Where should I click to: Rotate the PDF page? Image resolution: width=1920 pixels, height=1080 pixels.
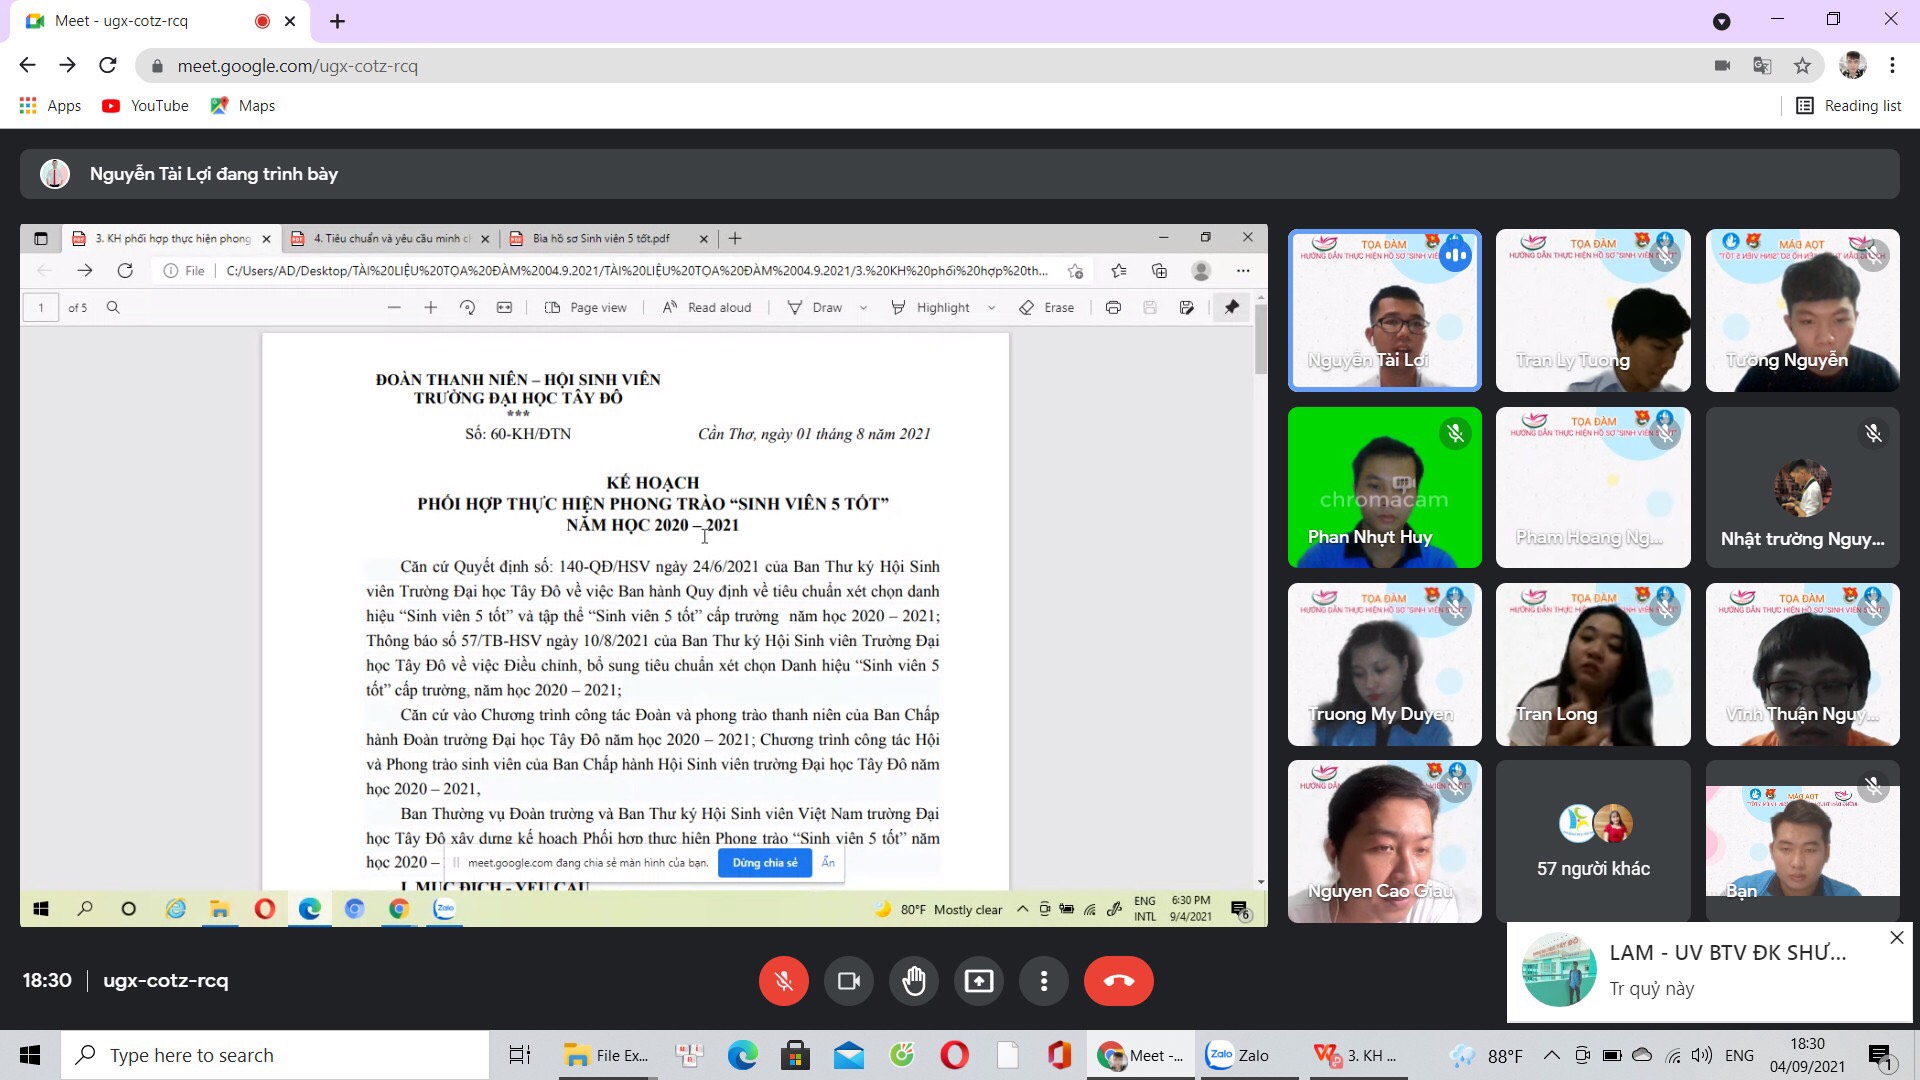click(467, 308)
